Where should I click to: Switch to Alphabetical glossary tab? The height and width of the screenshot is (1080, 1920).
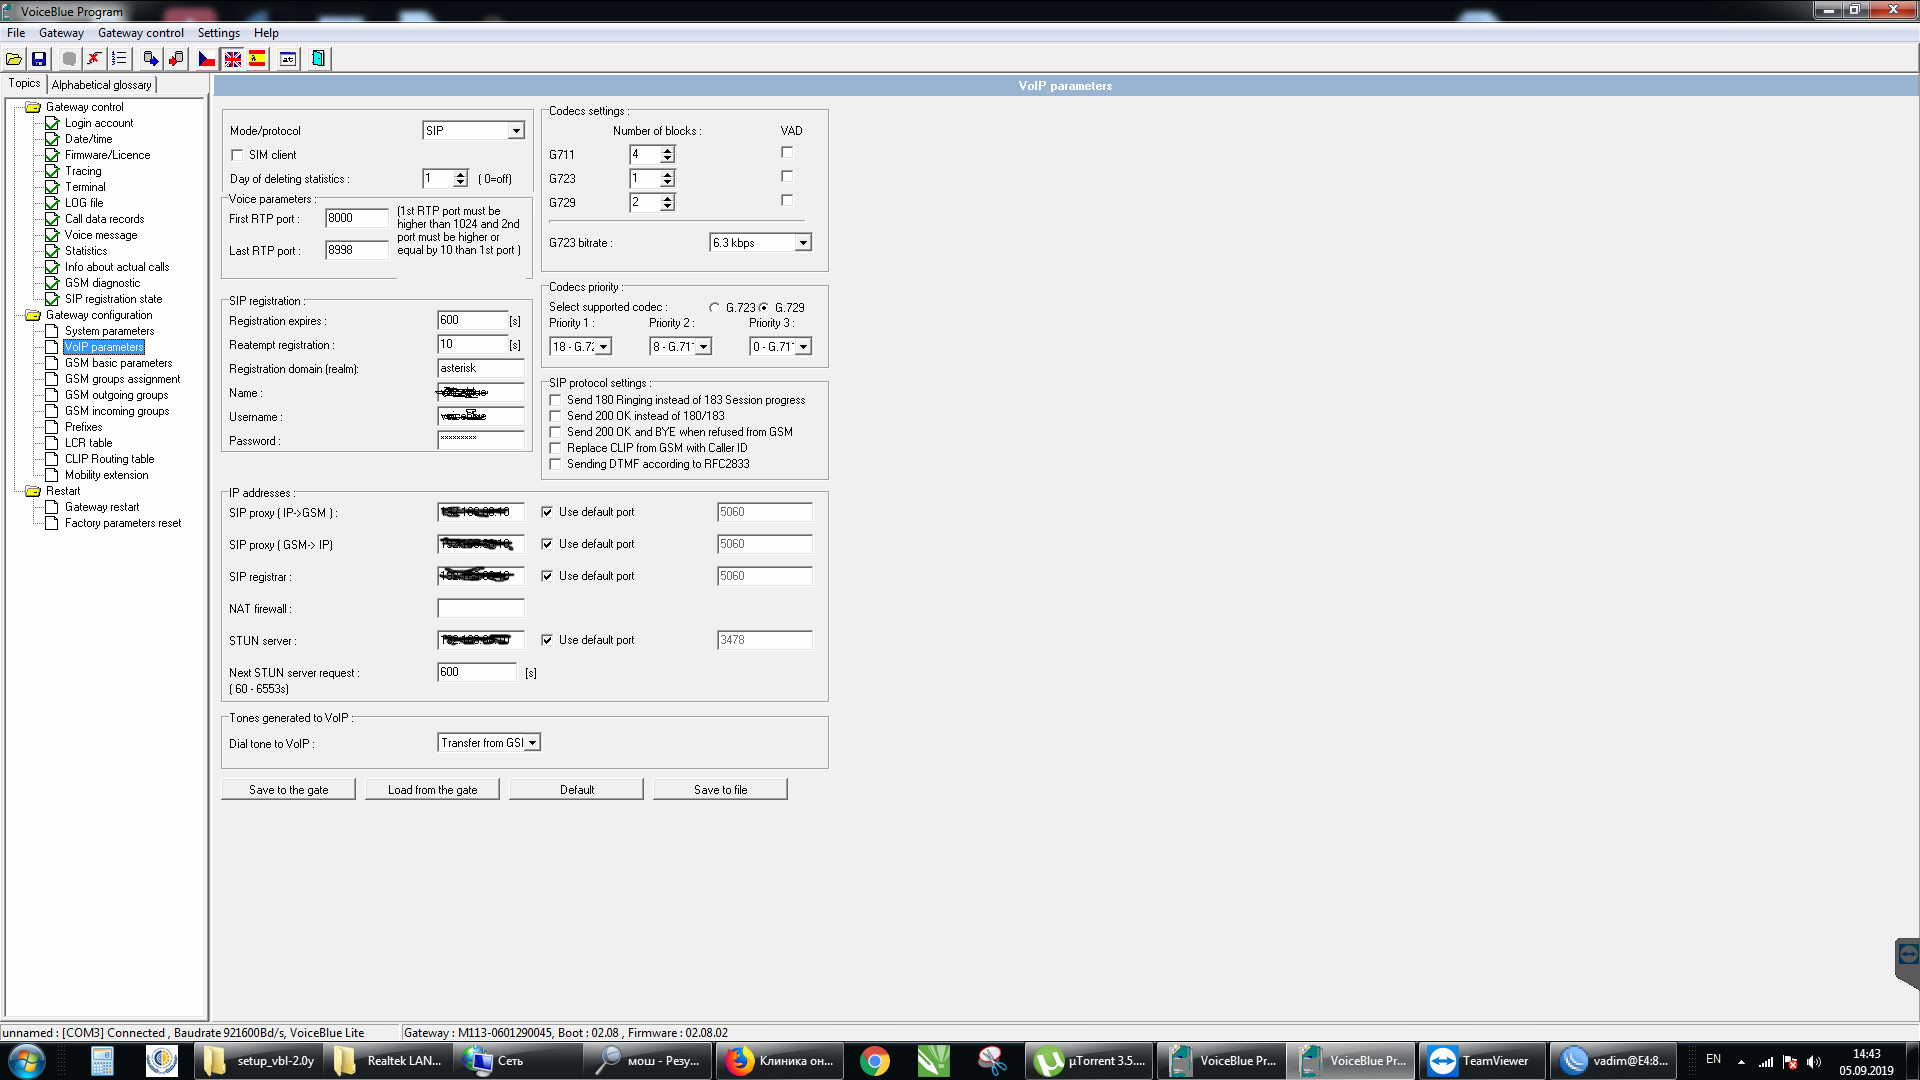pos(101,85)
